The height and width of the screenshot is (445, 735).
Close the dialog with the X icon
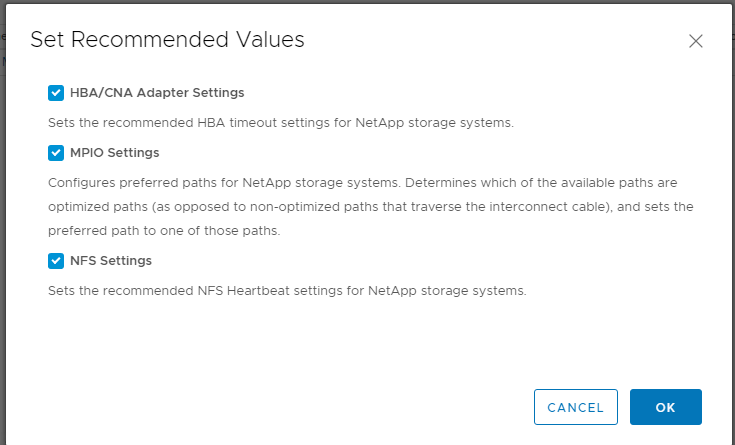696,41
